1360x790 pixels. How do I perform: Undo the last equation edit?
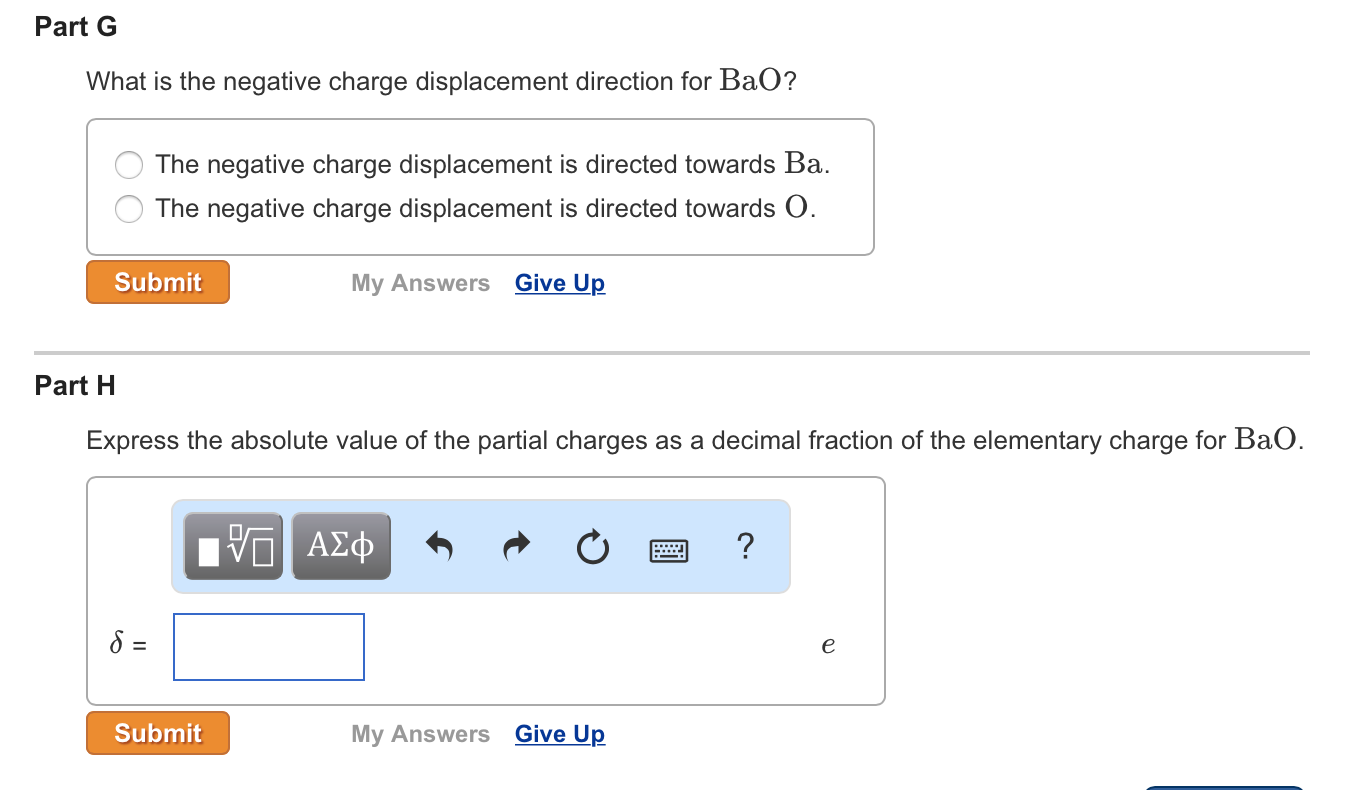click(440, 545)
